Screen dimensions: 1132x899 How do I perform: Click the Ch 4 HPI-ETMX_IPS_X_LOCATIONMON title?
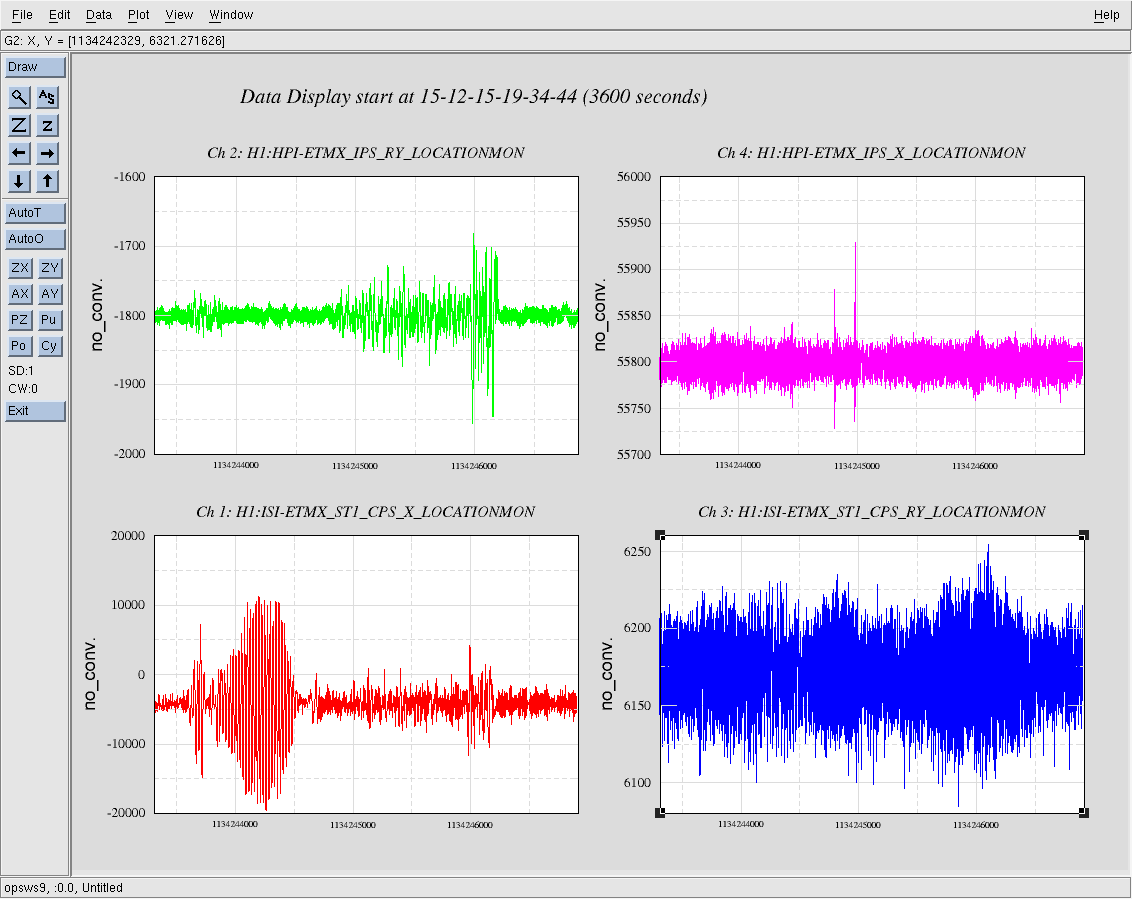tap(871, 153)
